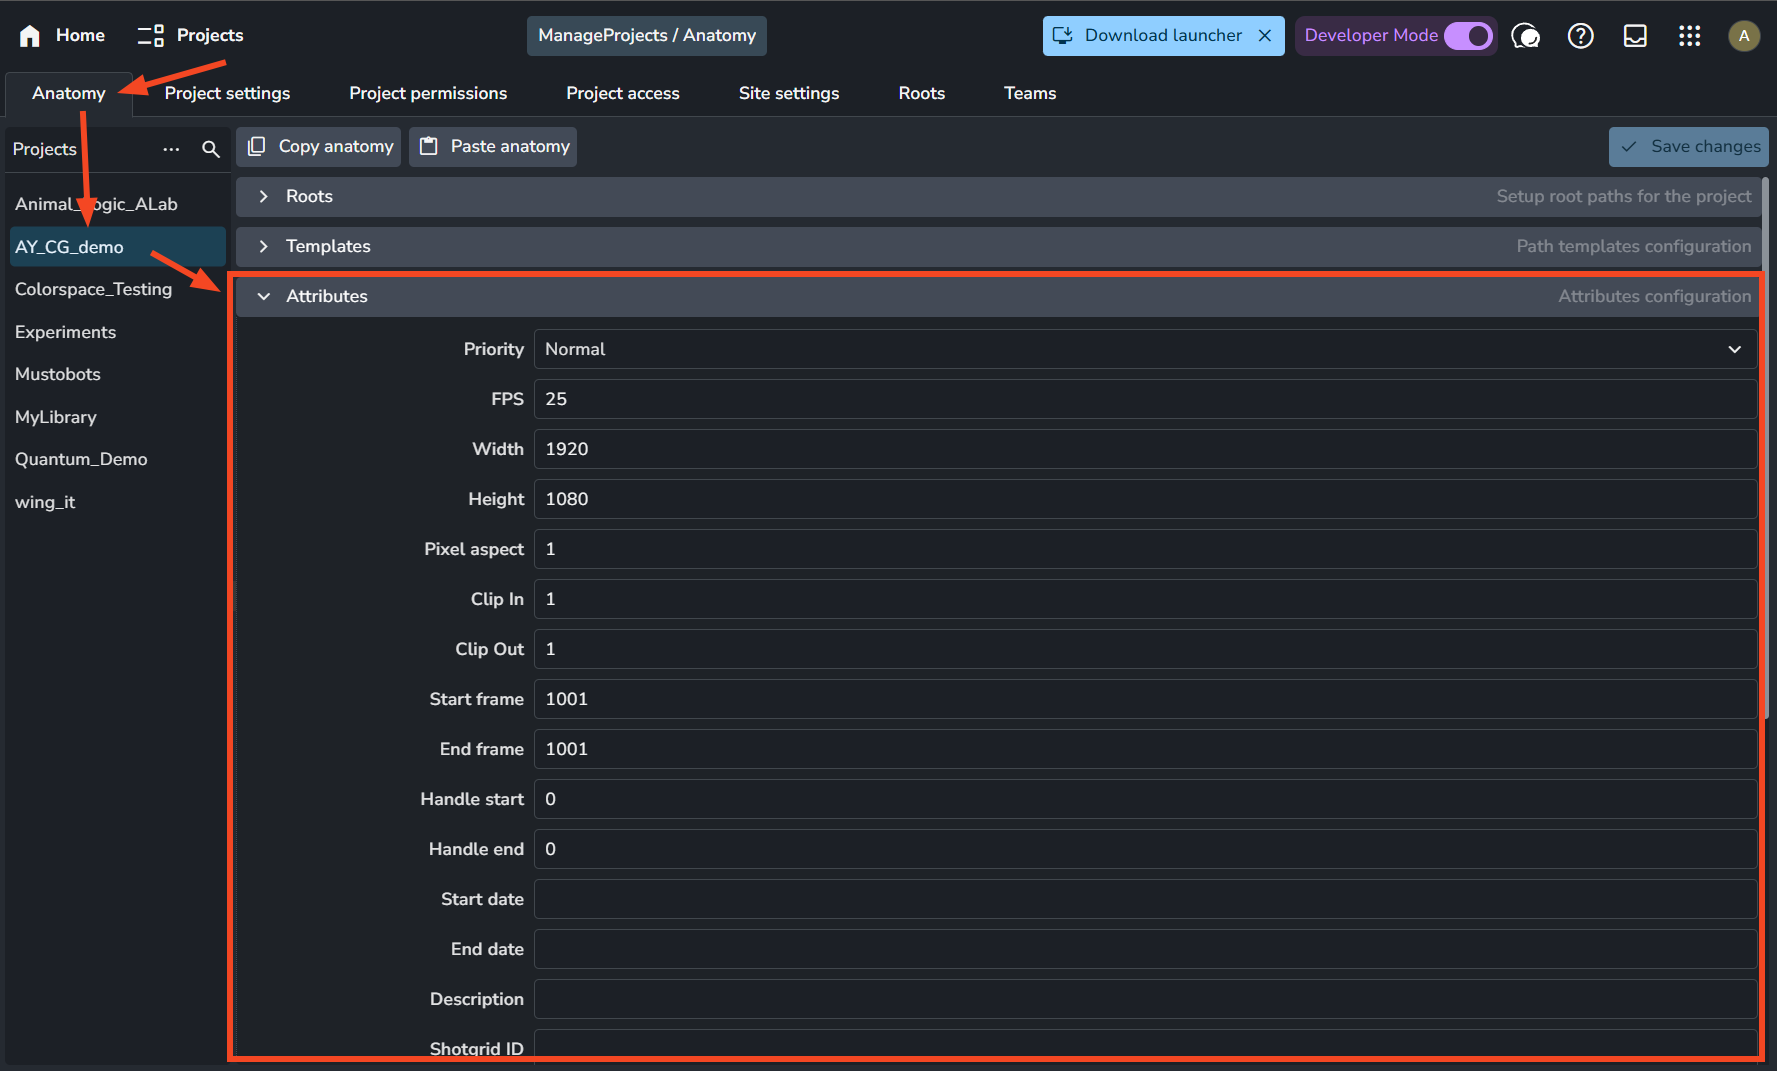Select MyLibrary project
This screenshot has width=1777, height=1071.
pos(117,417)
